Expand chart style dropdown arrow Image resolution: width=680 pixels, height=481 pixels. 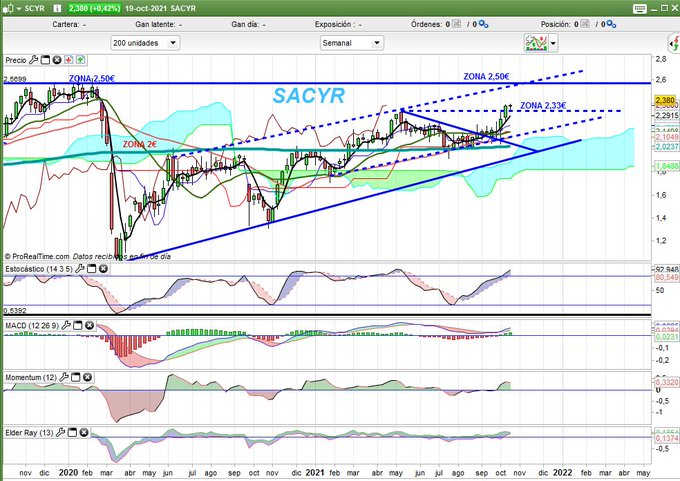[553, 43]
